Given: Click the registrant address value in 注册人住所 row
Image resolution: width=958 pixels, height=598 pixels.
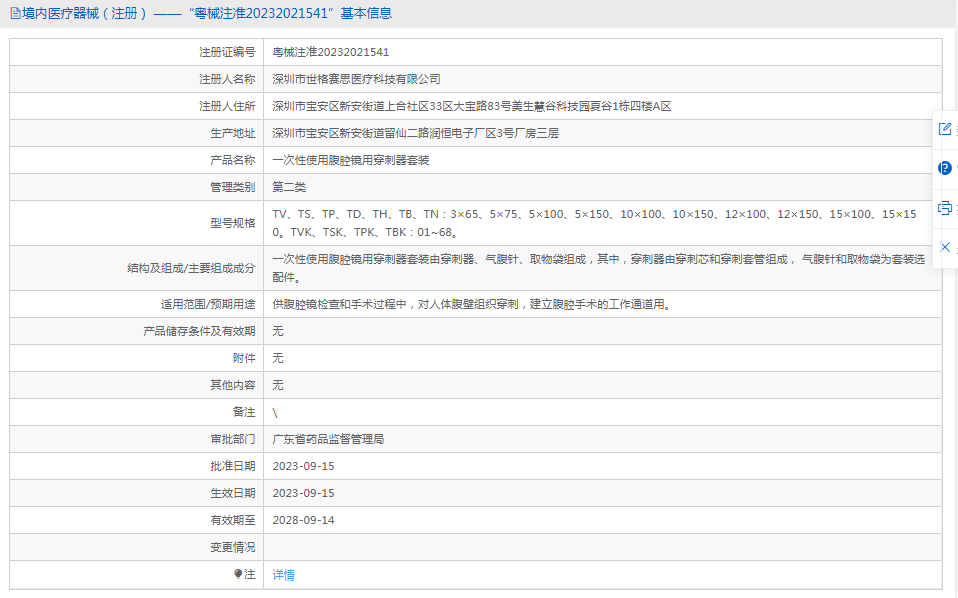Looking at the screenshot, I should [472, 106].
